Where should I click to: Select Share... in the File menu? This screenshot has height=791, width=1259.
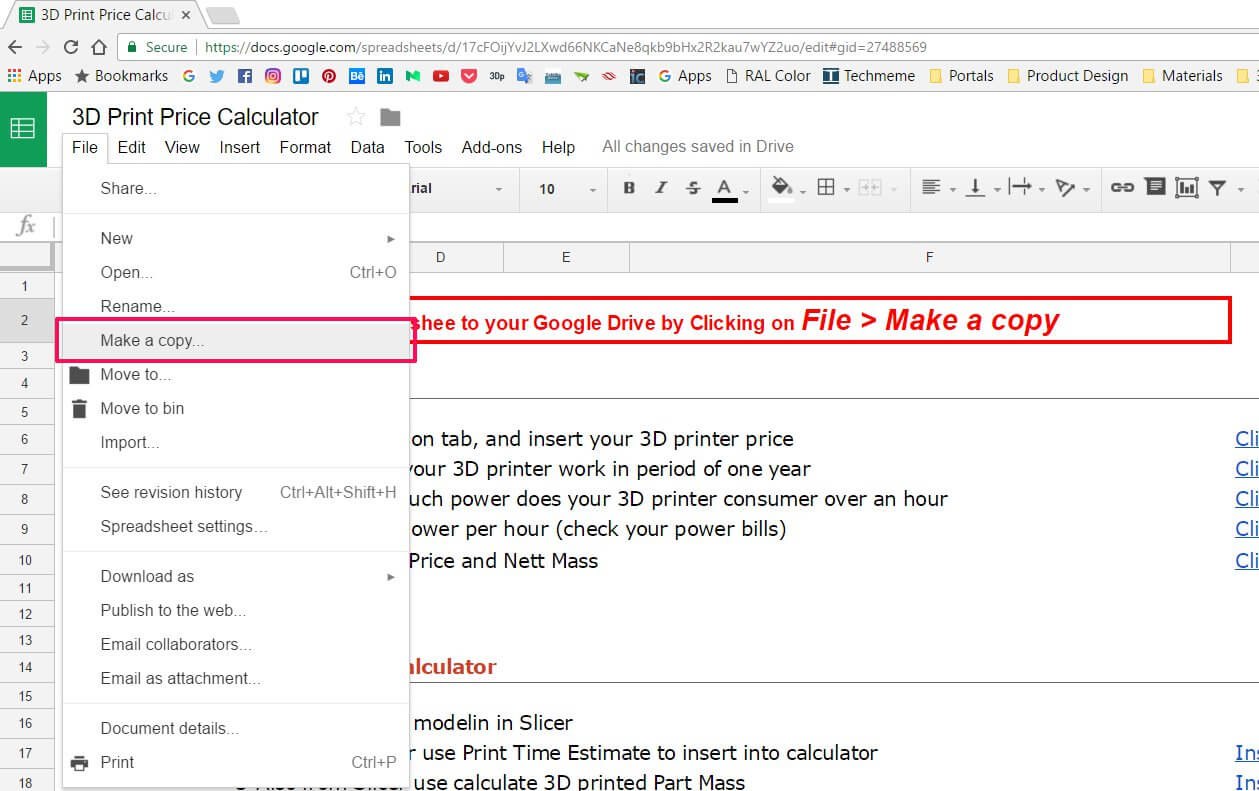pyautogui.click(x=236, y=189)
